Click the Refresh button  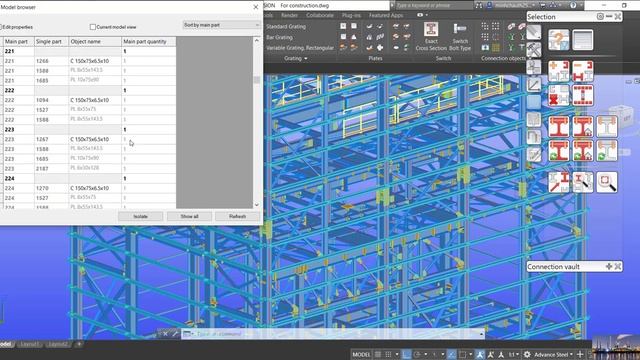(238, 216)
